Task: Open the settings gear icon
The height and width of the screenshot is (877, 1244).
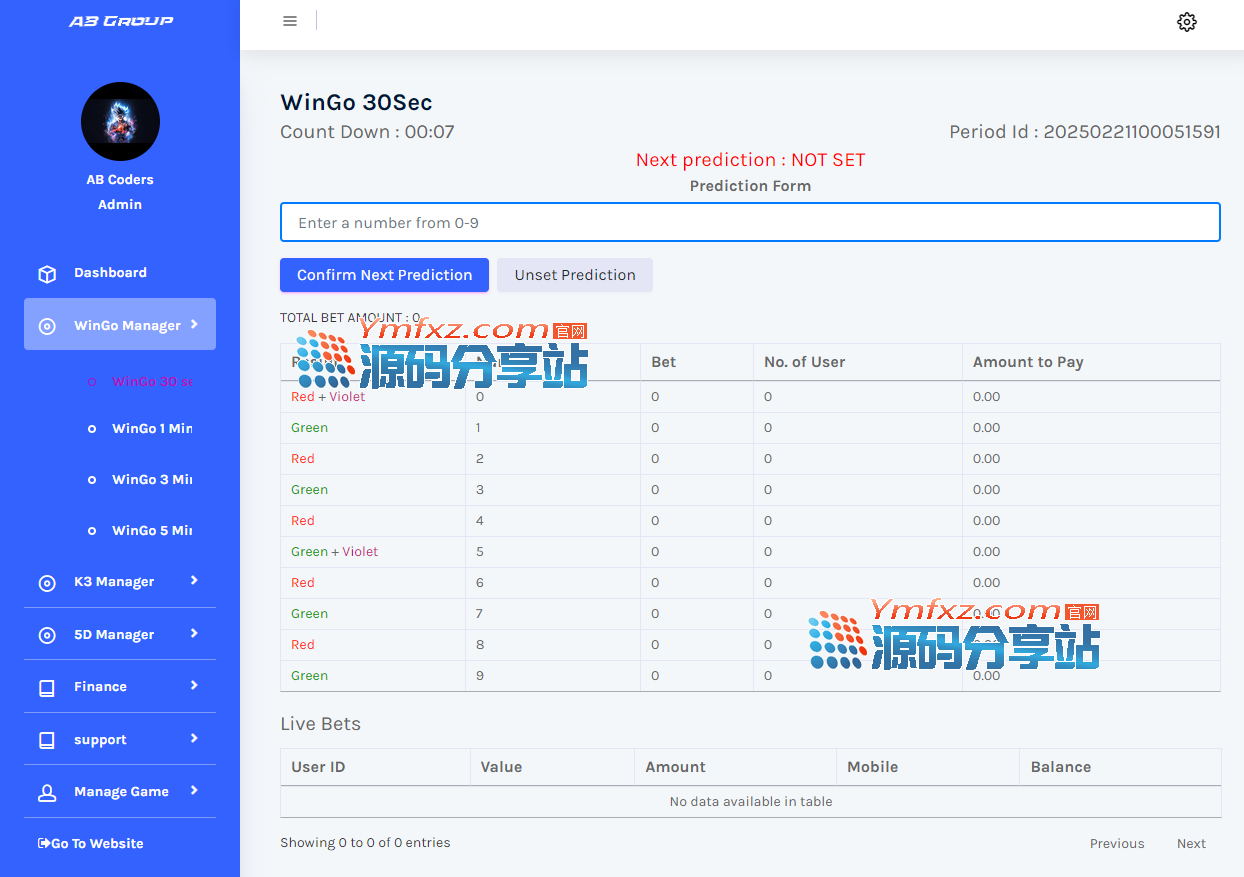Action: click(x=1186, y=22)
